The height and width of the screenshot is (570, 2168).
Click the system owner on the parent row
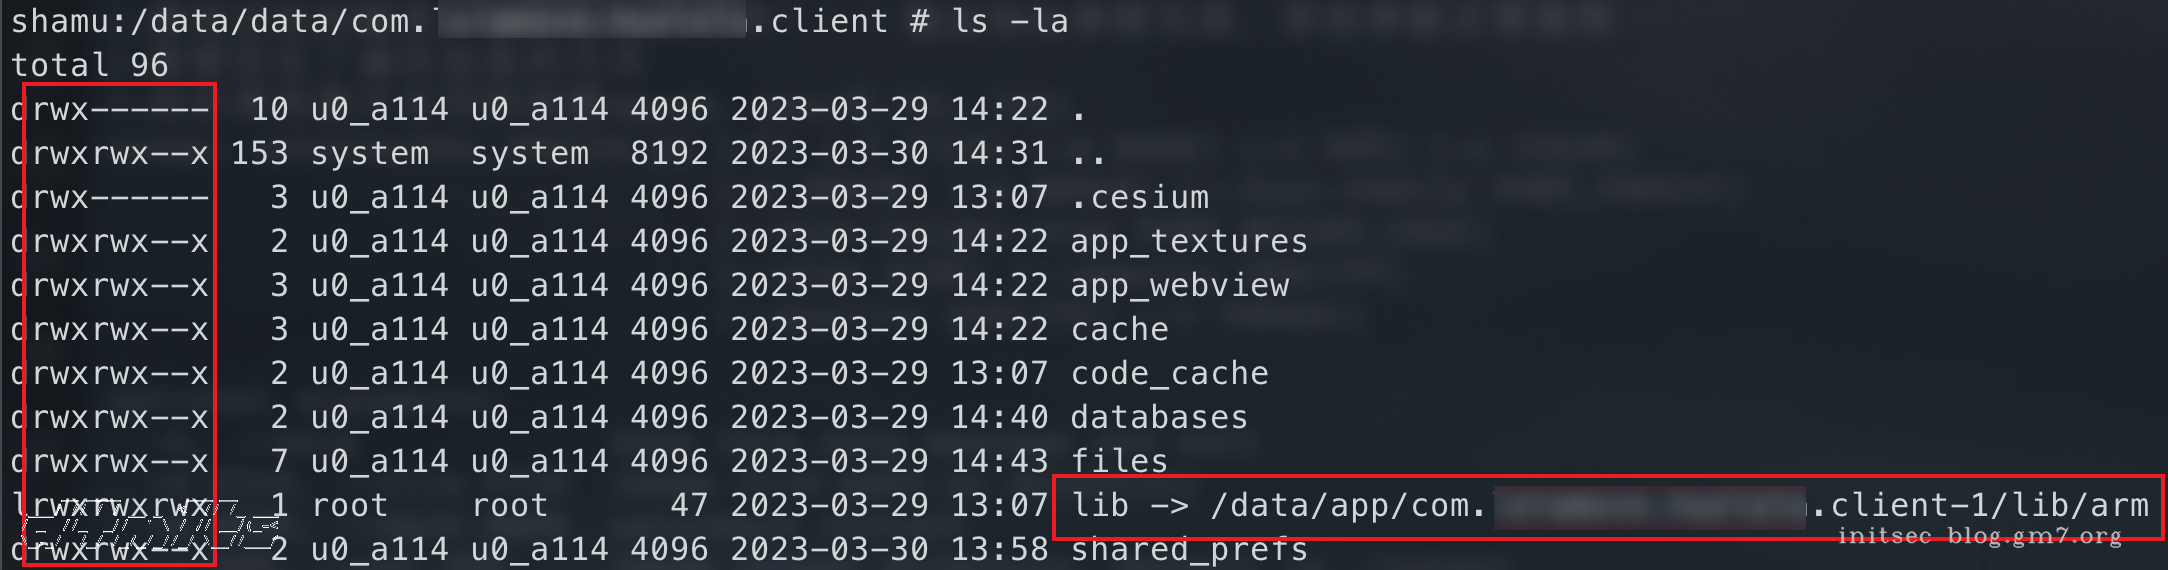369,154
